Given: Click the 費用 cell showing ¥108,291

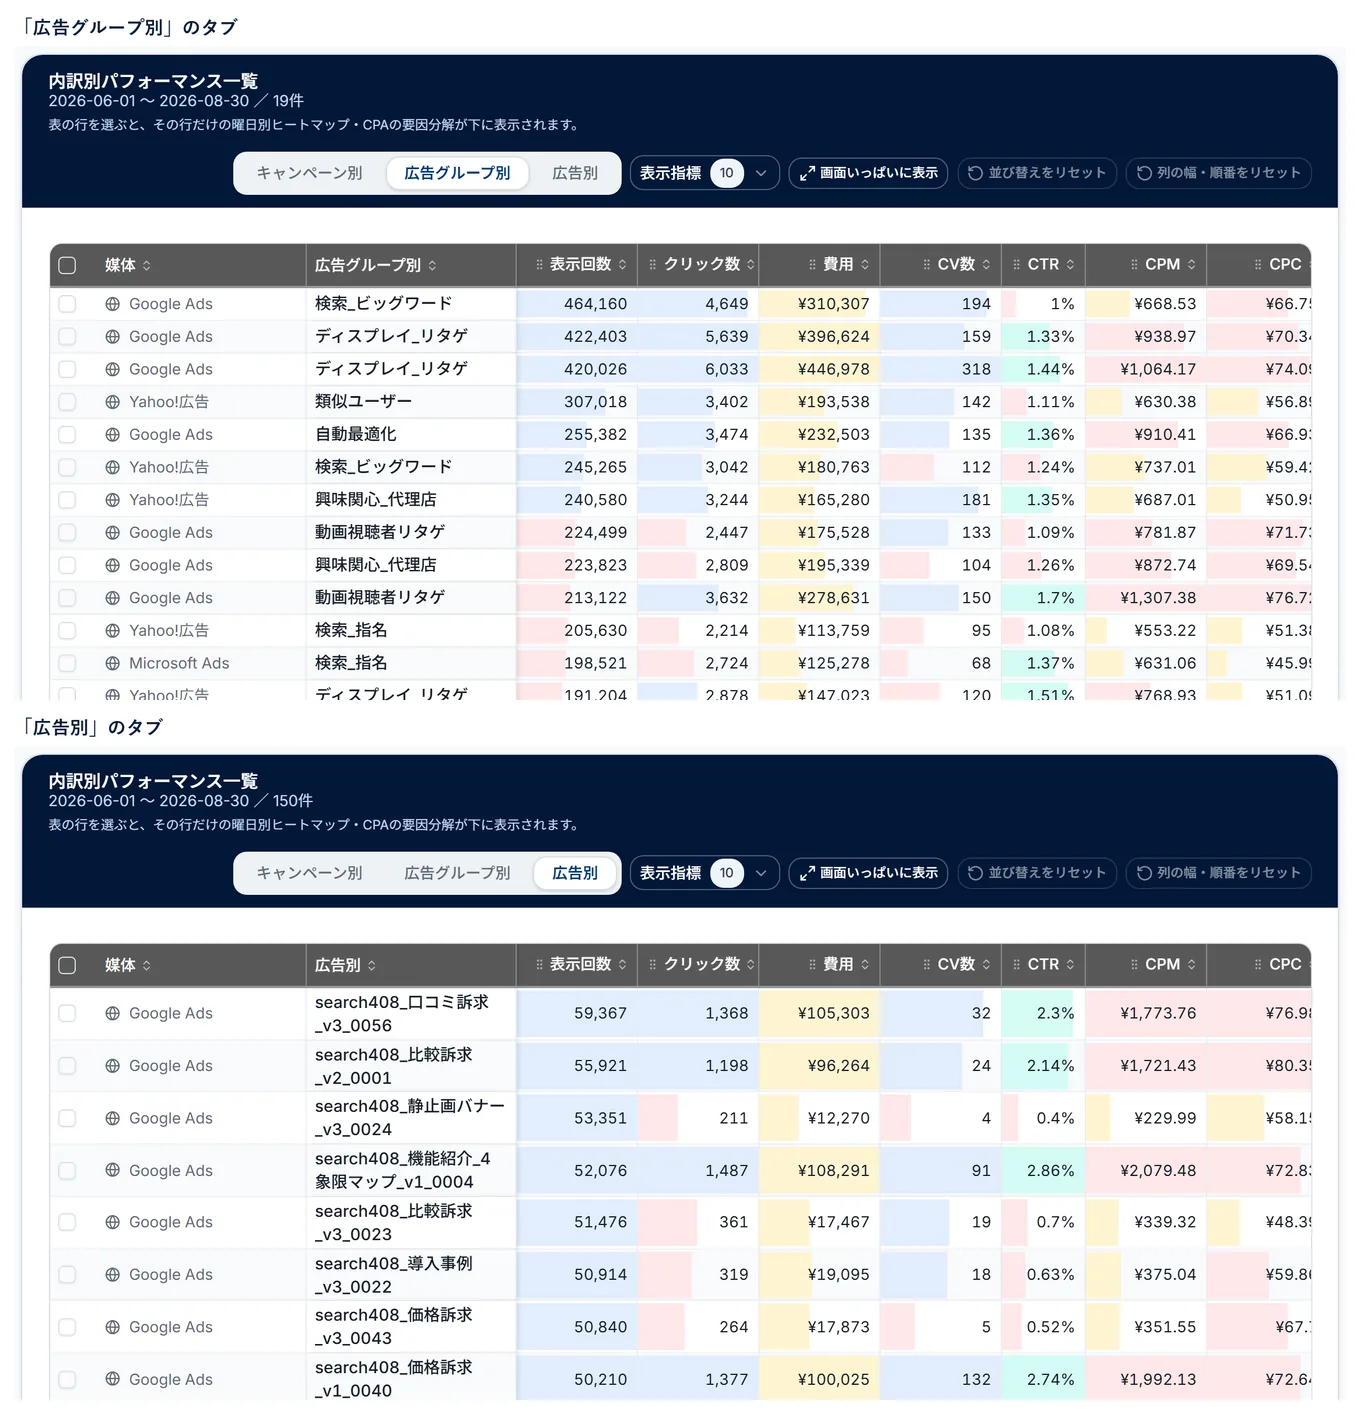Looking at the screenshot, I should [819, 1171].
